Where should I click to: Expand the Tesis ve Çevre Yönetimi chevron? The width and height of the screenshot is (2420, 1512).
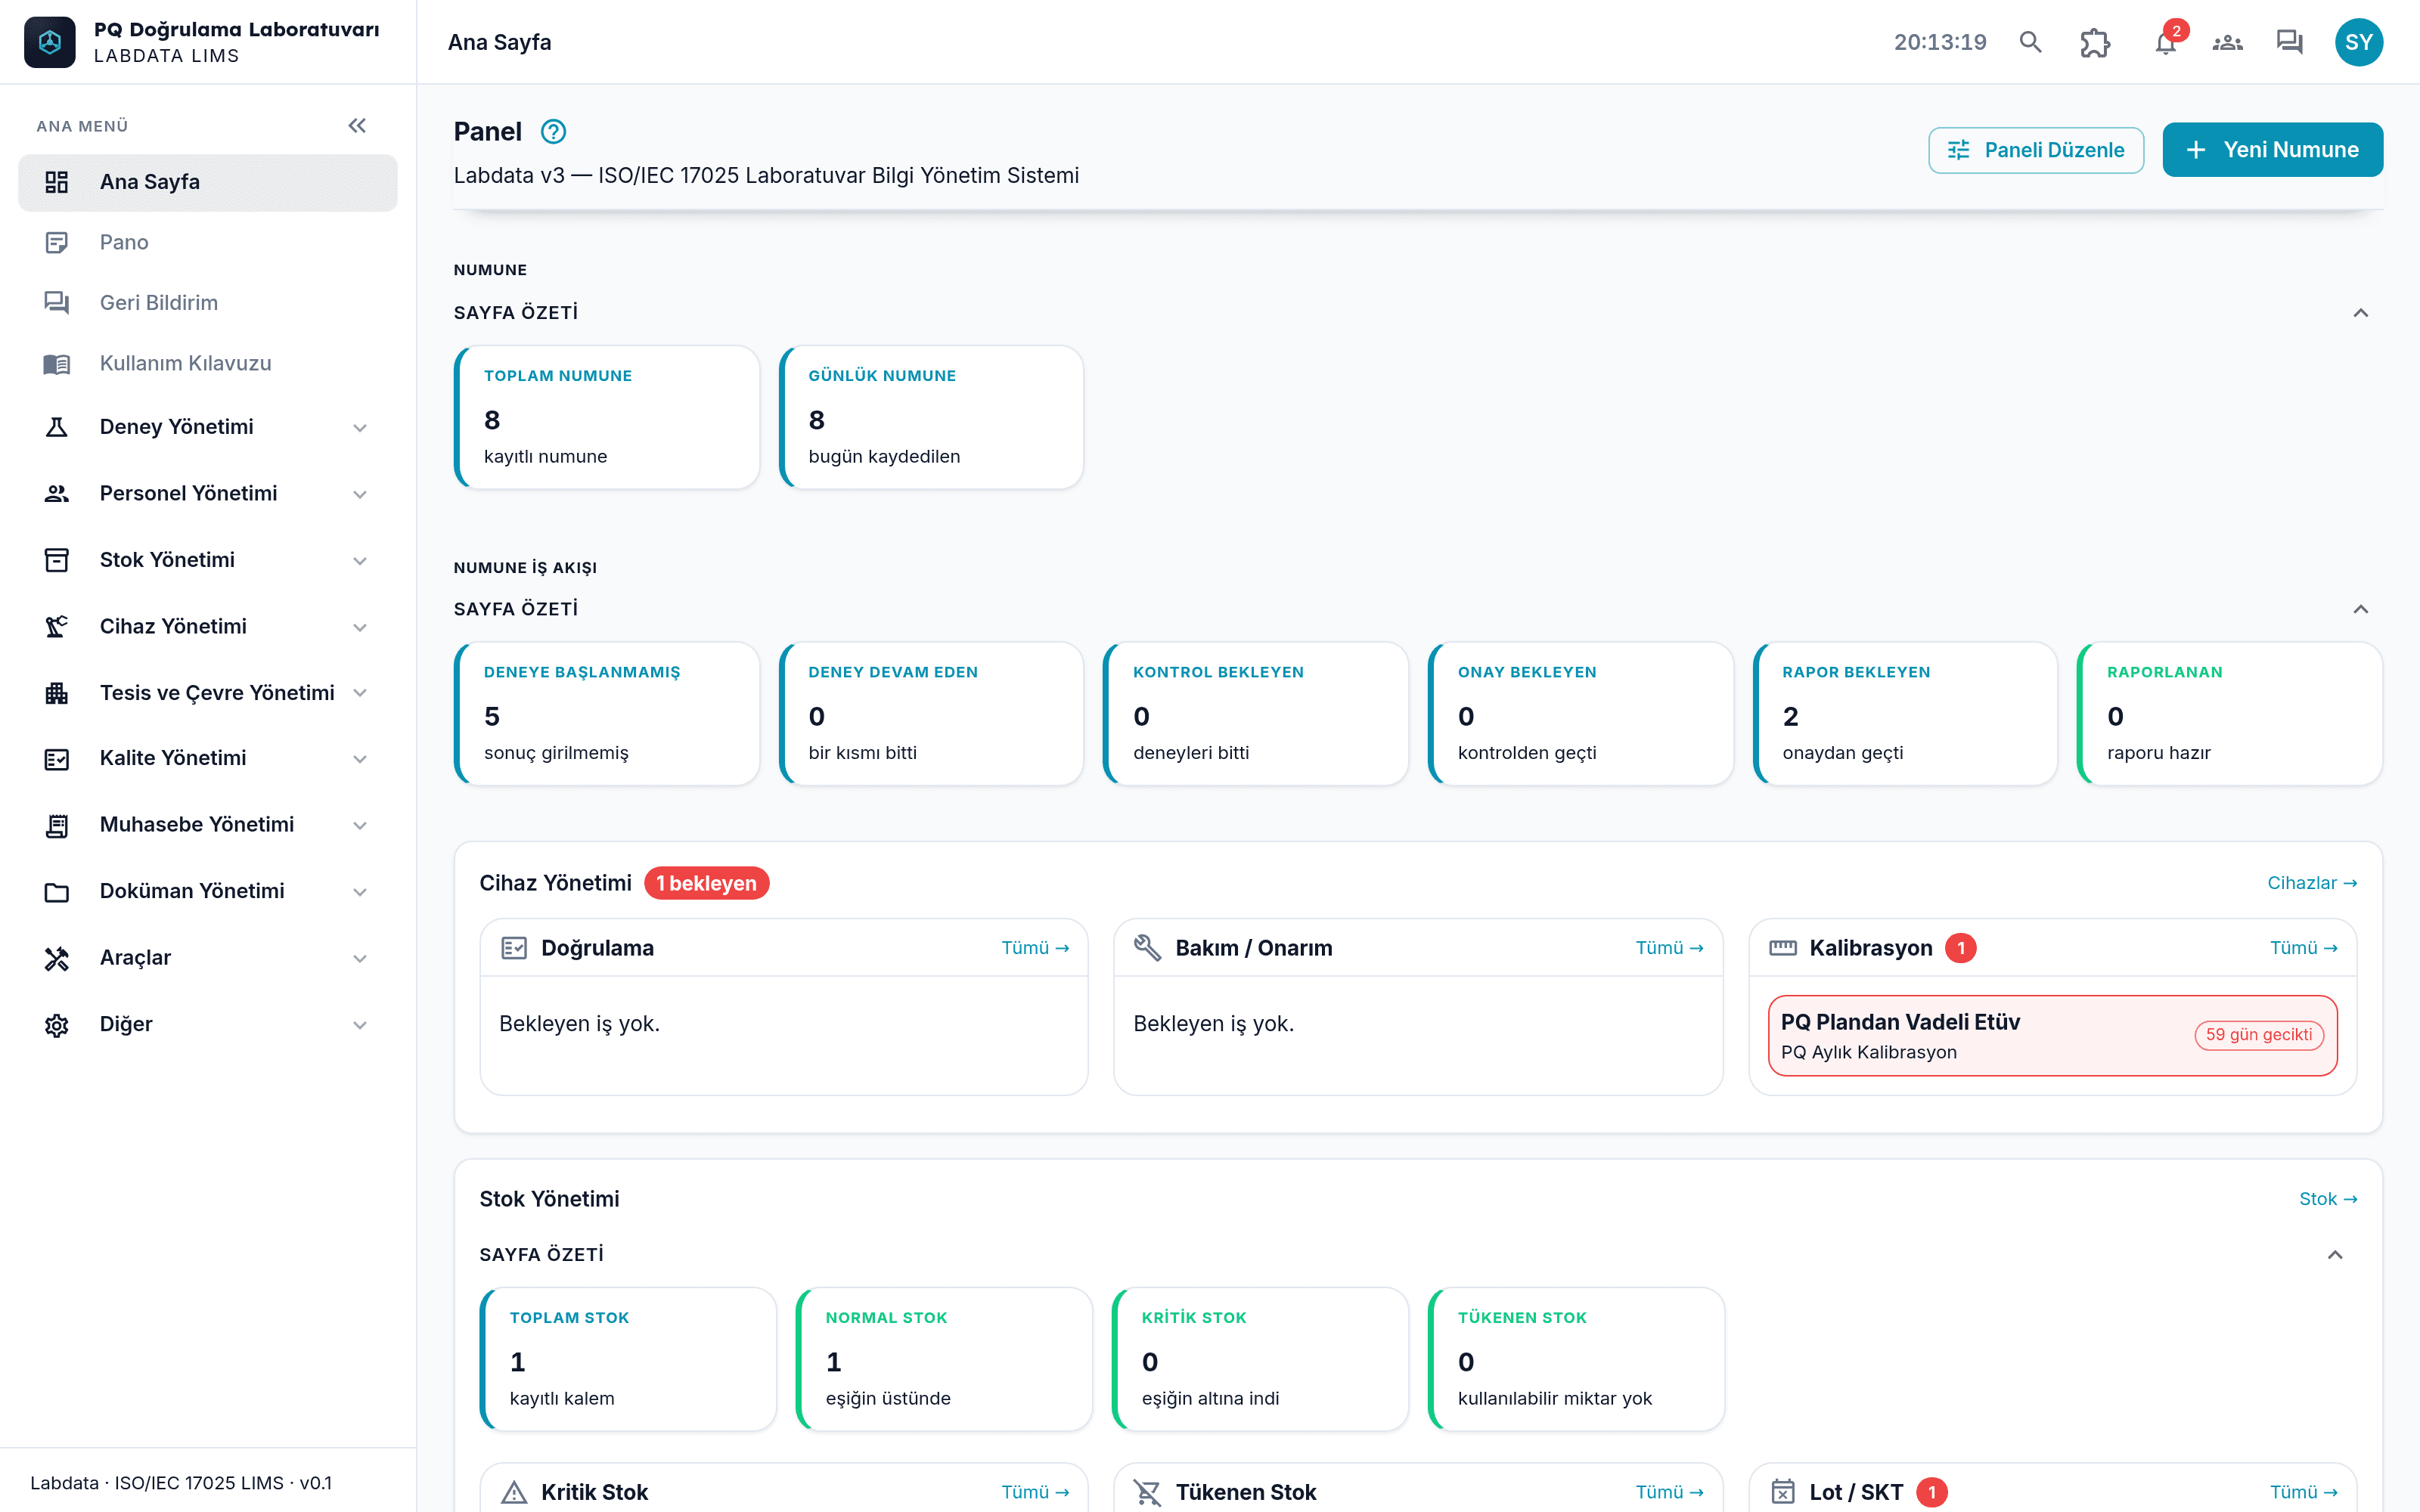point(360,693)
